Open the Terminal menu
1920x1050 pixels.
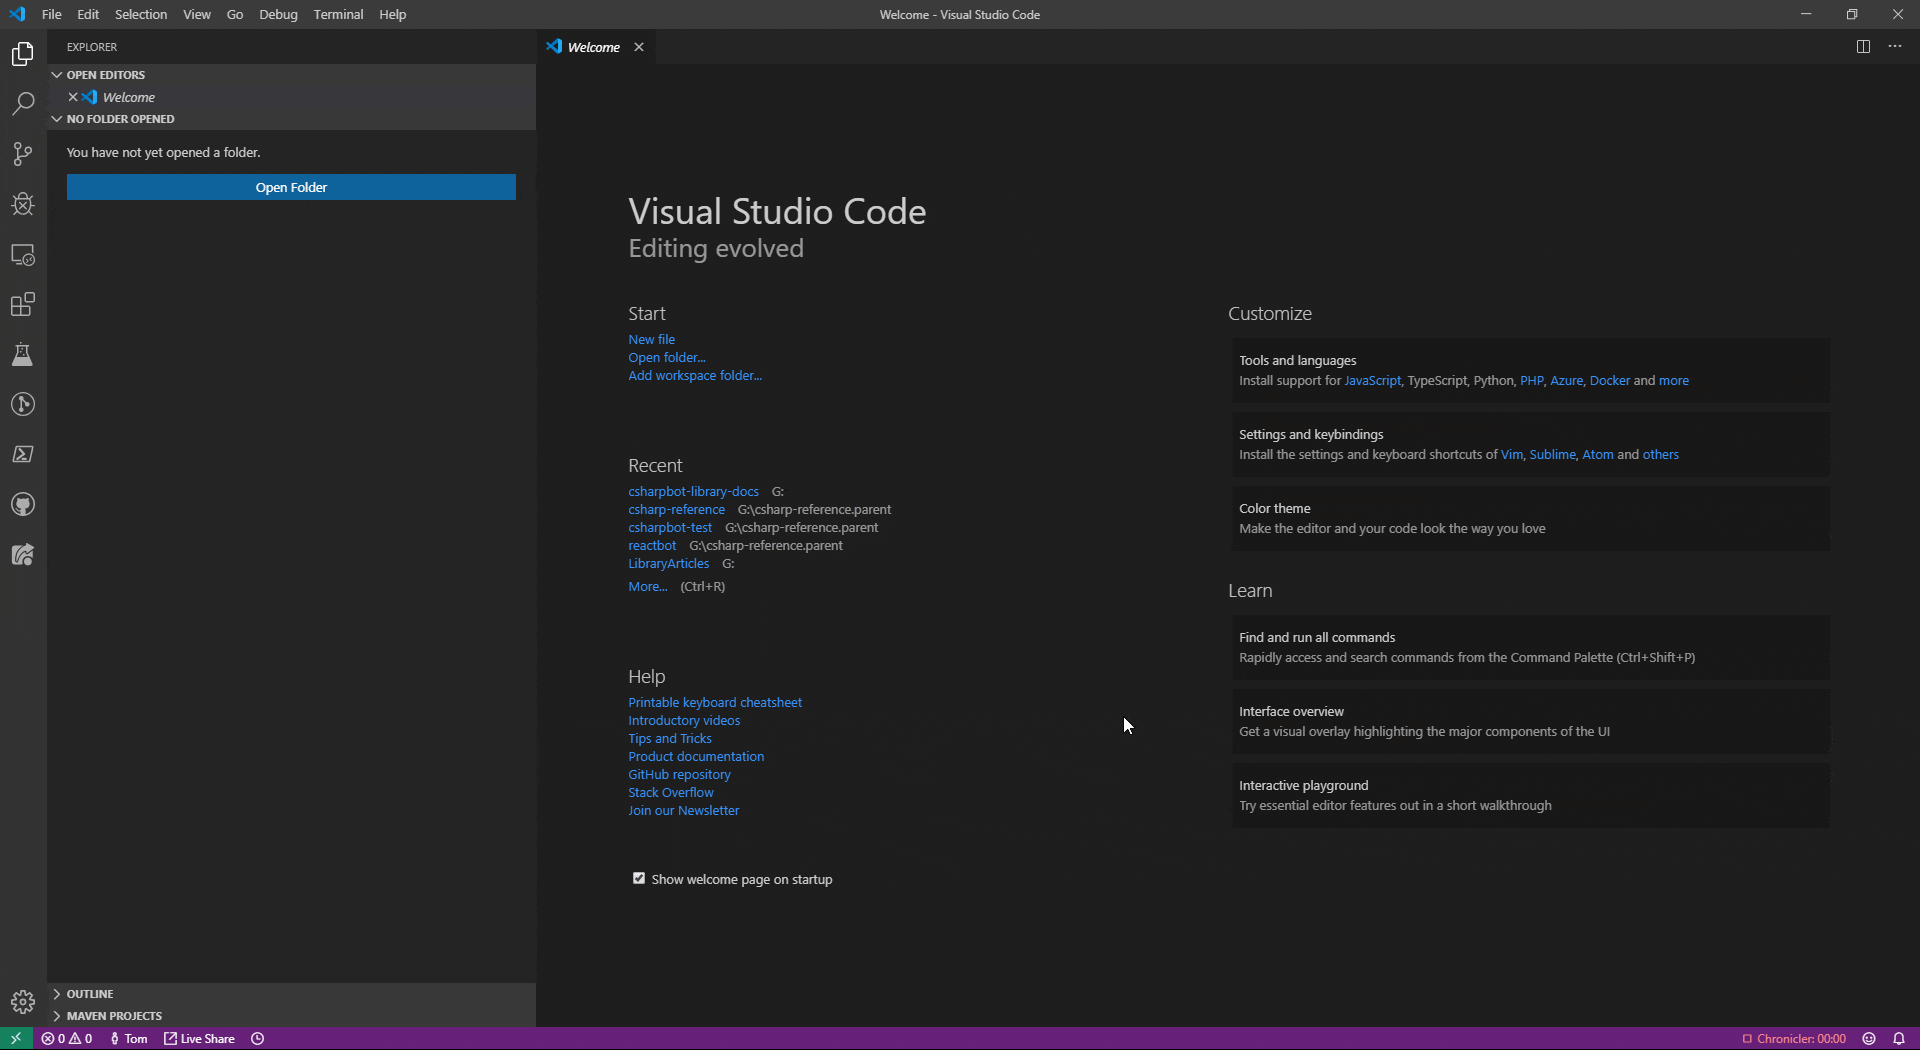(x=338, y=14)
